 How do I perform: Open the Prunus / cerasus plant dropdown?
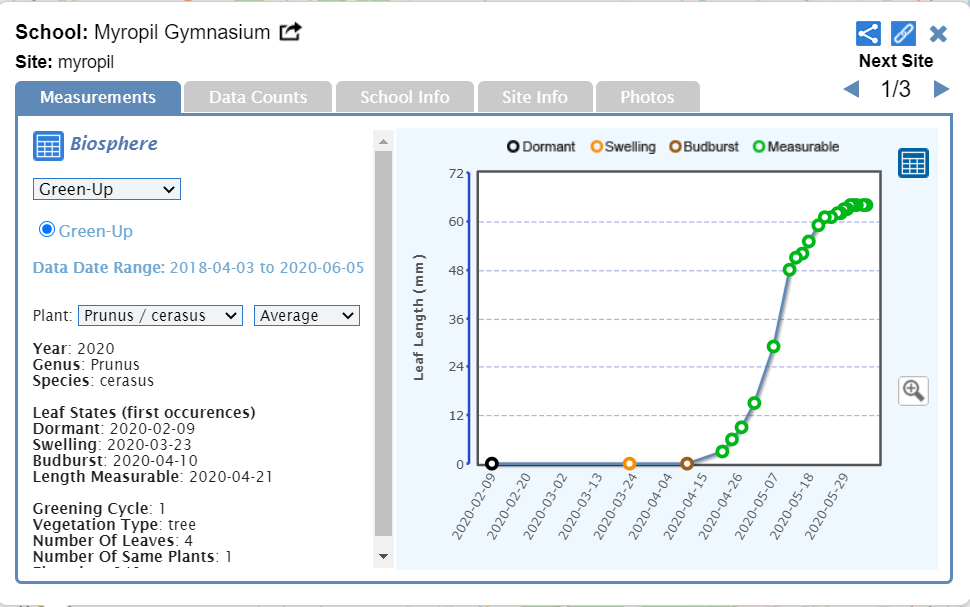[160, 315]
